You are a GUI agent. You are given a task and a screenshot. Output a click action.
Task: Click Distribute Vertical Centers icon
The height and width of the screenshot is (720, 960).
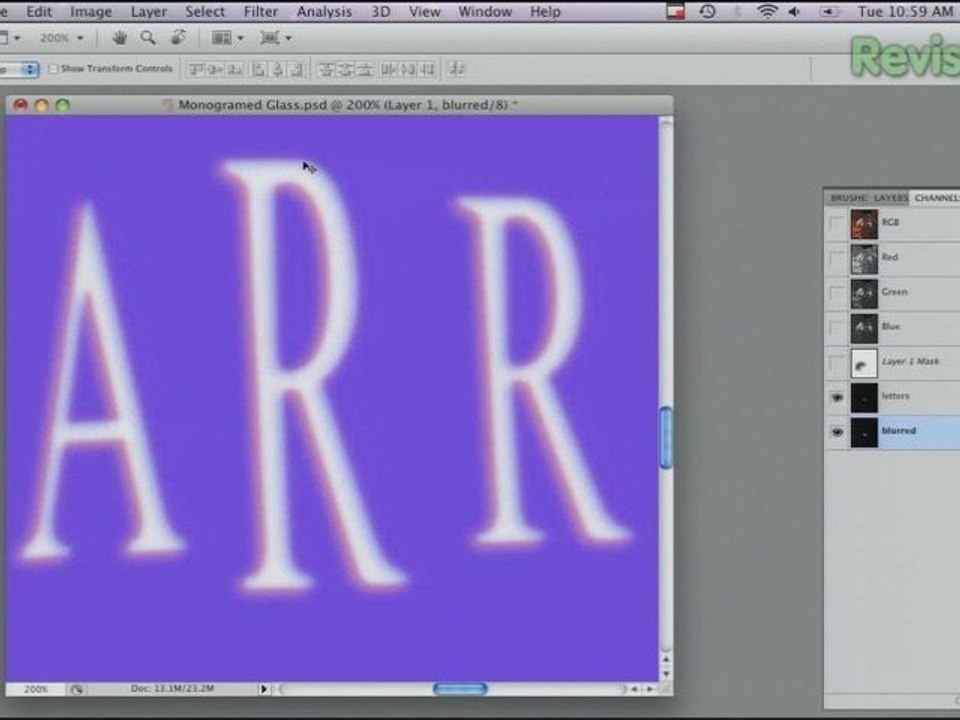tap(346, 69)
